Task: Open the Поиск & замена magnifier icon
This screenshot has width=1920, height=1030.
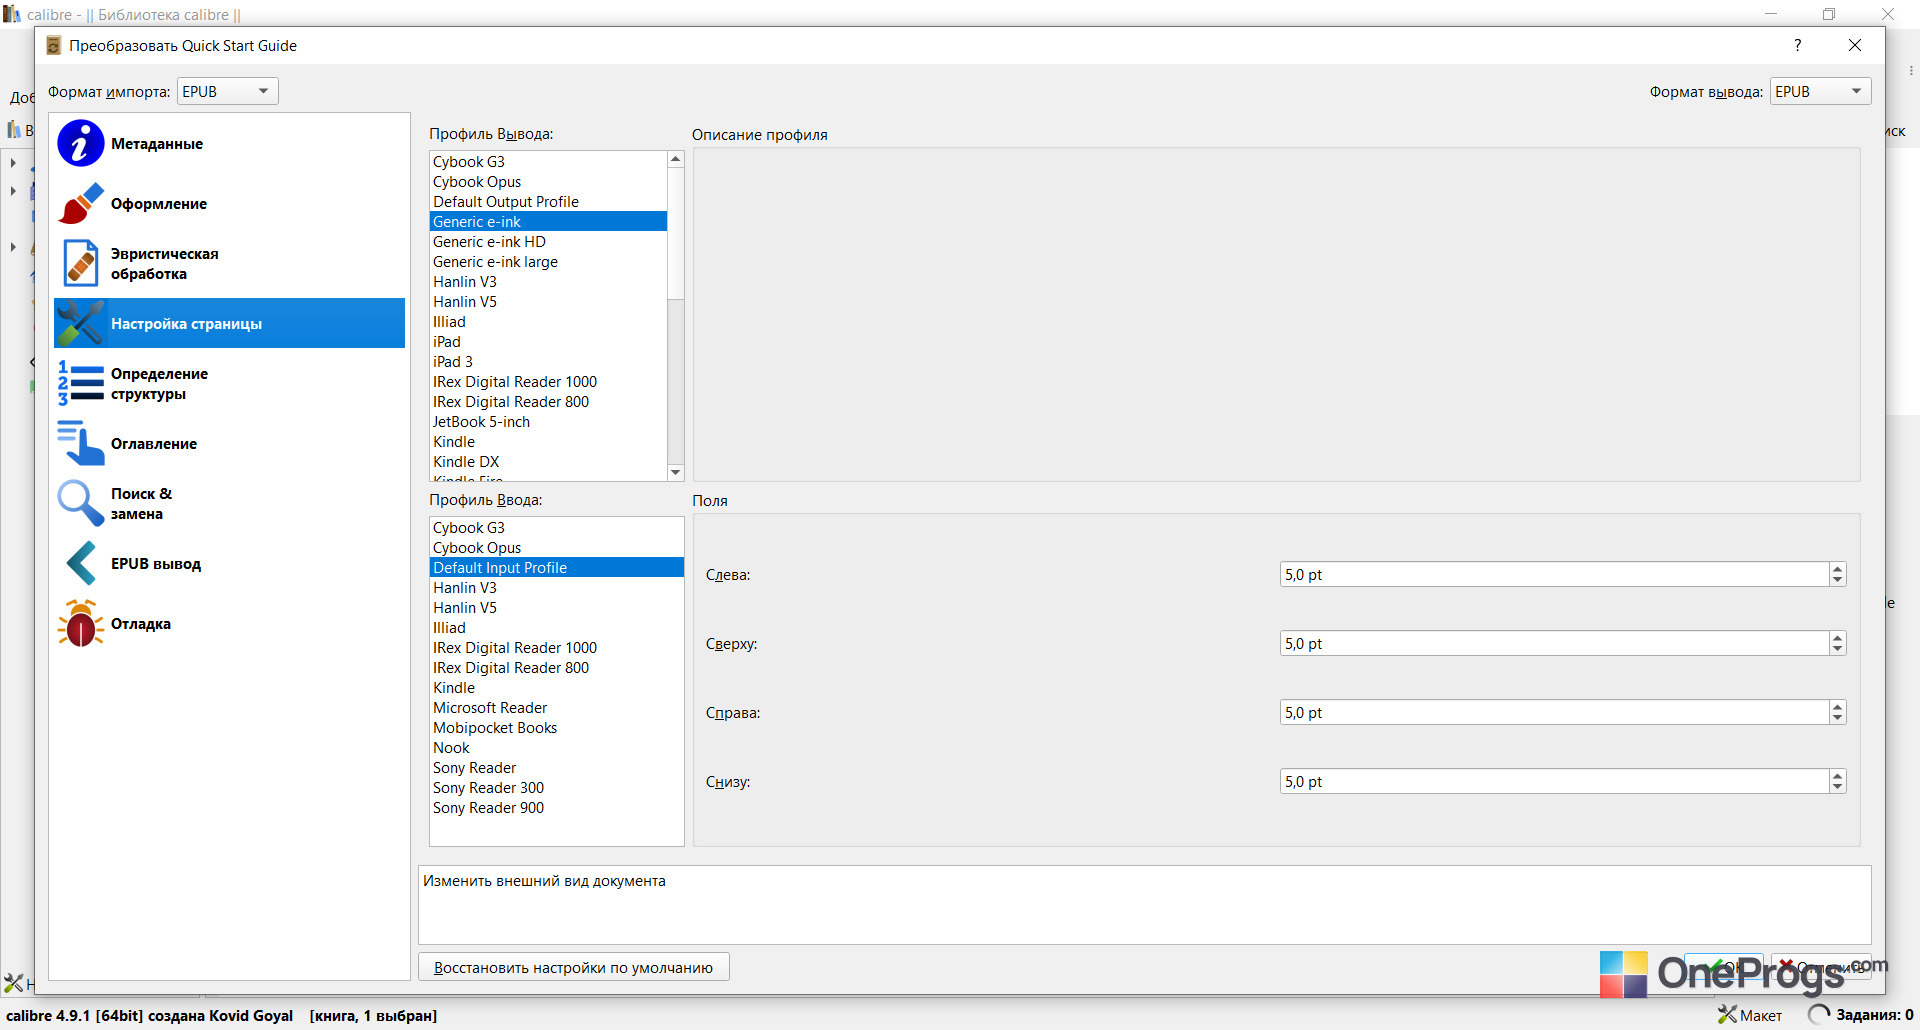Action: [x=81, y=503]
